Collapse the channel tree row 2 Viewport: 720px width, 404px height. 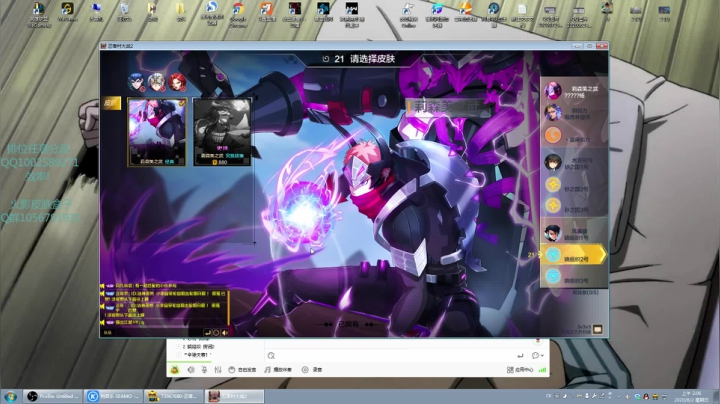click(x=179, y=347)
